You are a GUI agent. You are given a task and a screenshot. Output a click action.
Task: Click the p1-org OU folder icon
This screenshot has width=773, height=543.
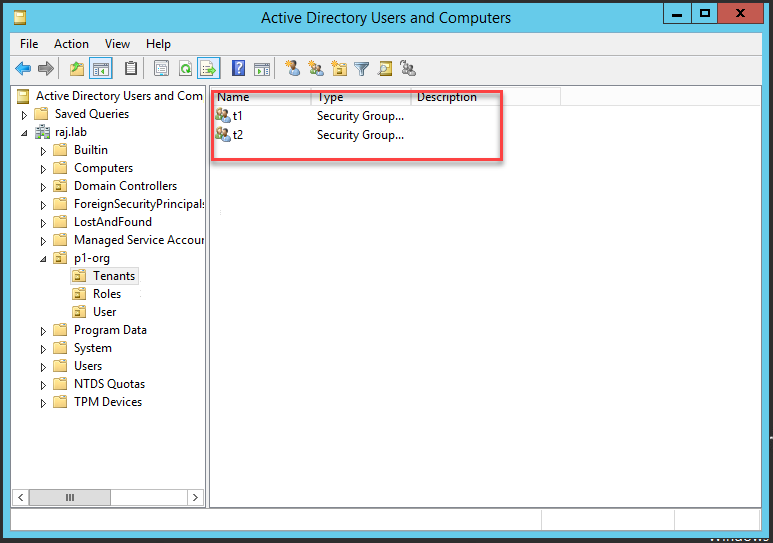pyautogui.click(x=60, y=258)
